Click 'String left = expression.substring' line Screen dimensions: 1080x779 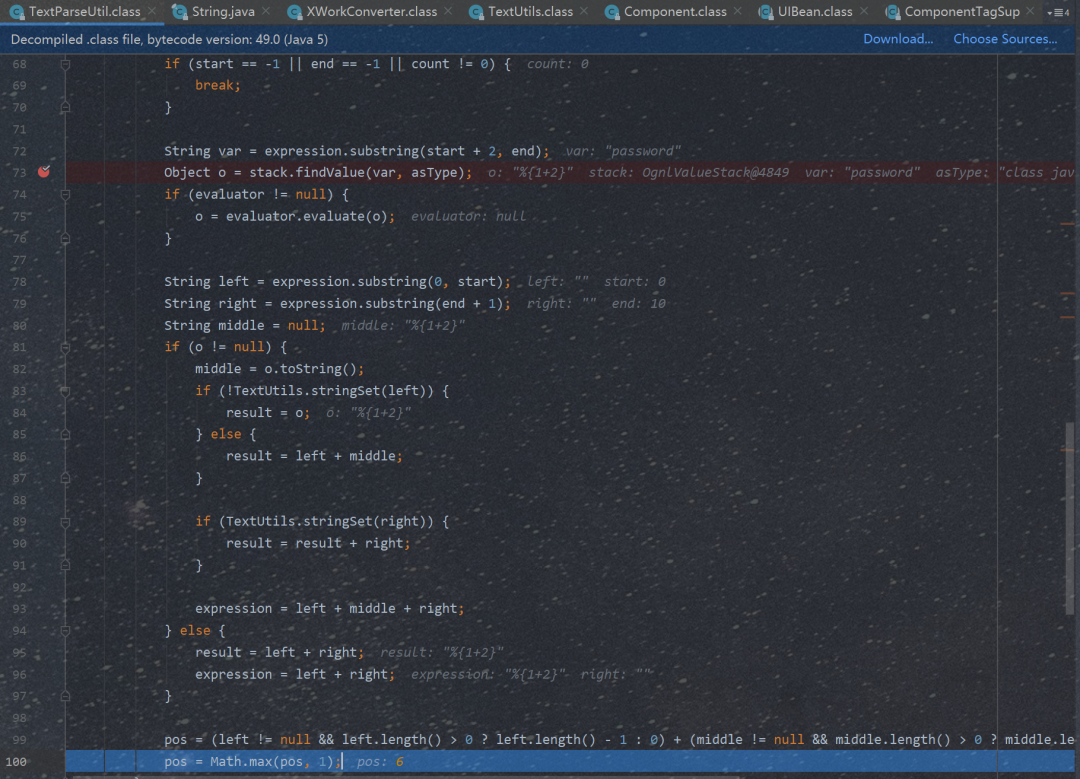[337, 281]
